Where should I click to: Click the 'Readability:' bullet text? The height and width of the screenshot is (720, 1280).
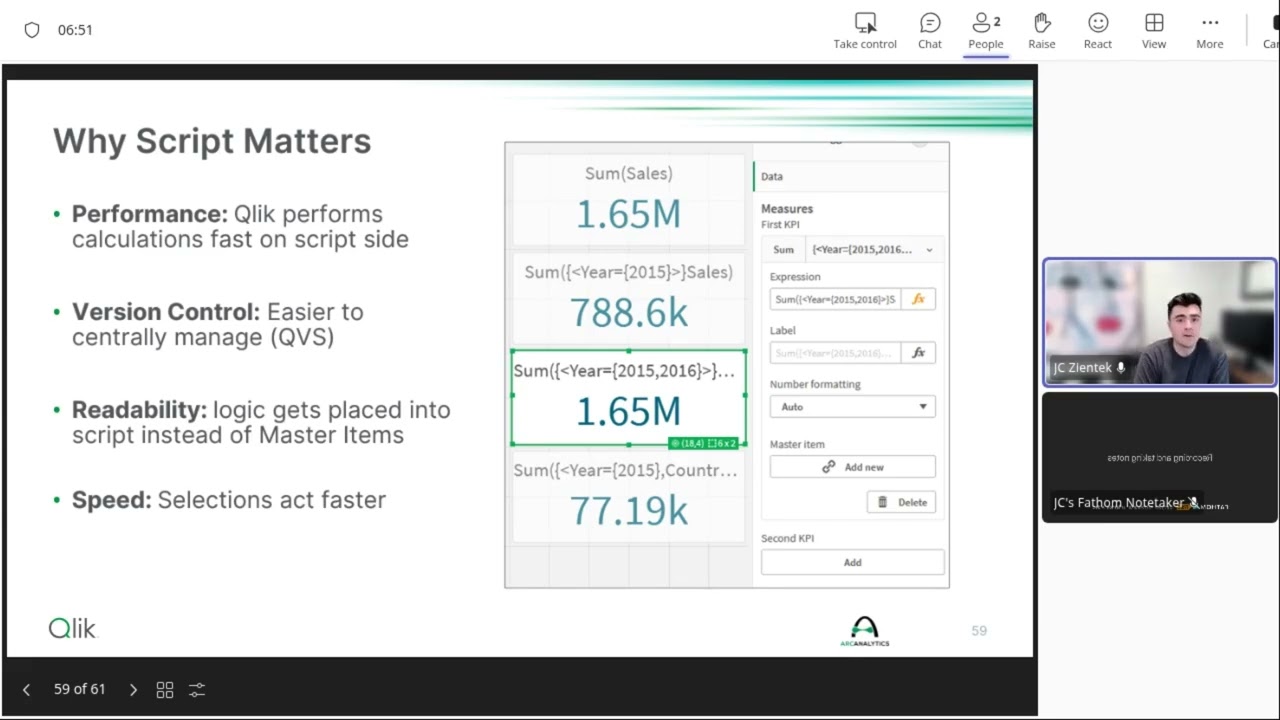pyautogui.click(x=139, y=410)
